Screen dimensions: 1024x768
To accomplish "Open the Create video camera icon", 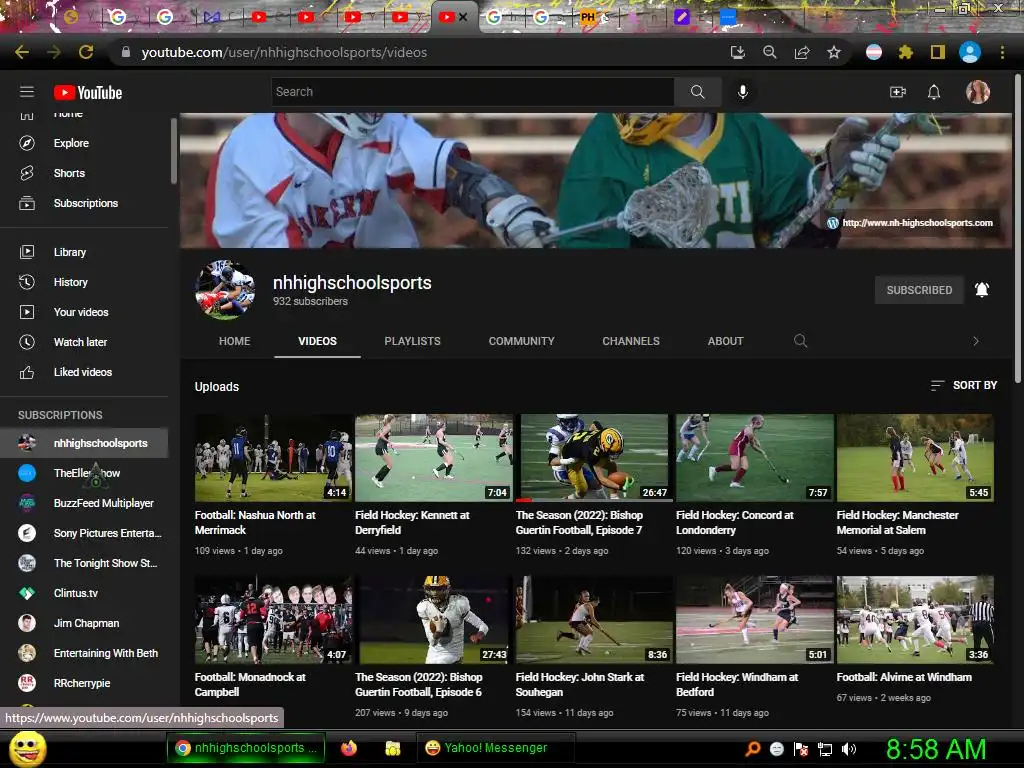I will tap(898, 92).
